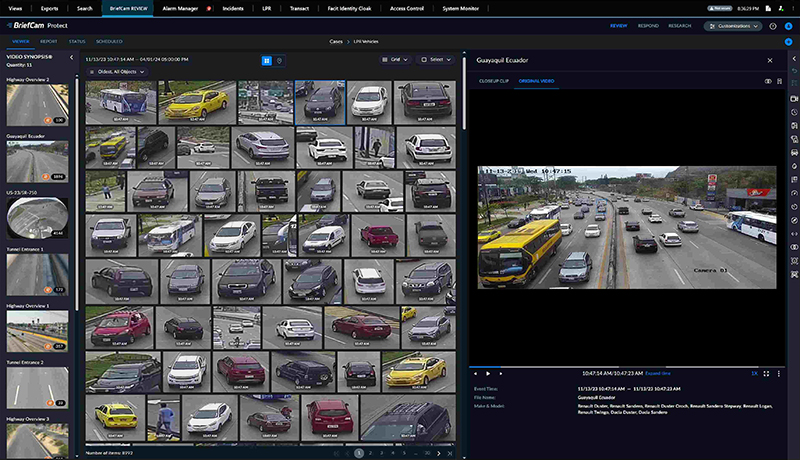Change the 1X playback speed
This screenshot has width=800, height=460.
coord(753,373)
